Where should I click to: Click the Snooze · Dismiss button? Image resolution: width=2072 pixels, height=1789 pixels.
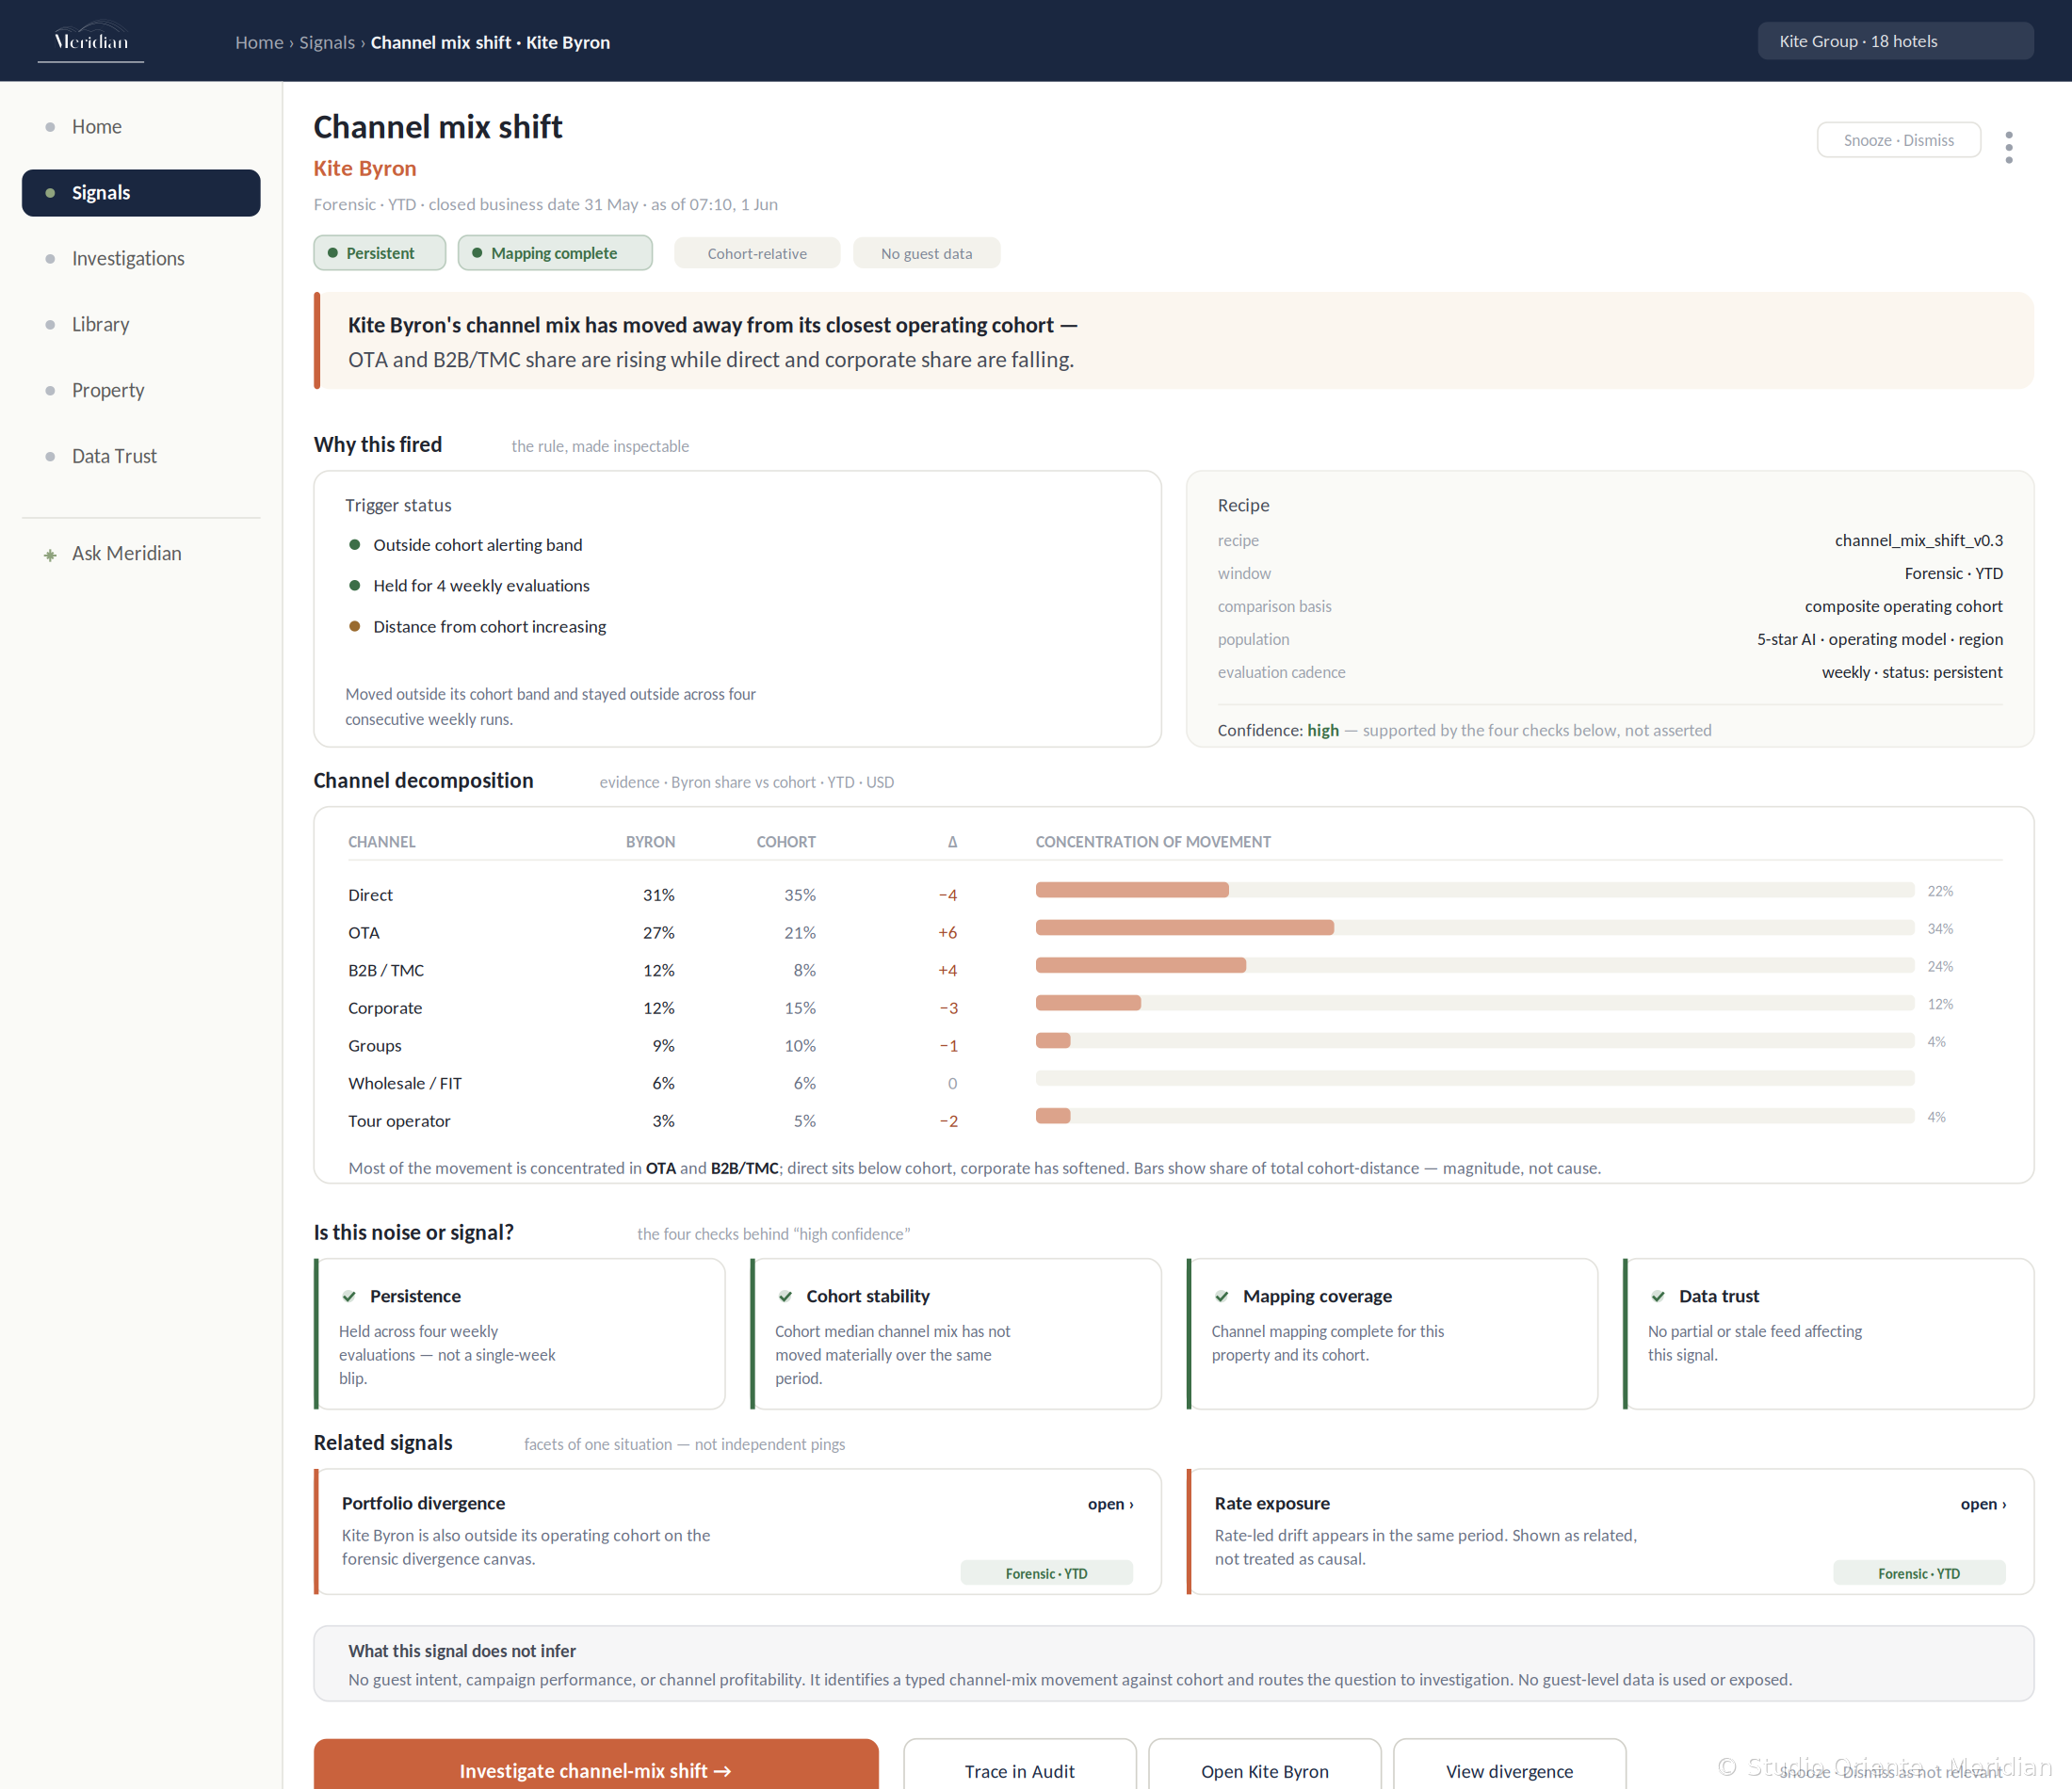(1898, 140)
